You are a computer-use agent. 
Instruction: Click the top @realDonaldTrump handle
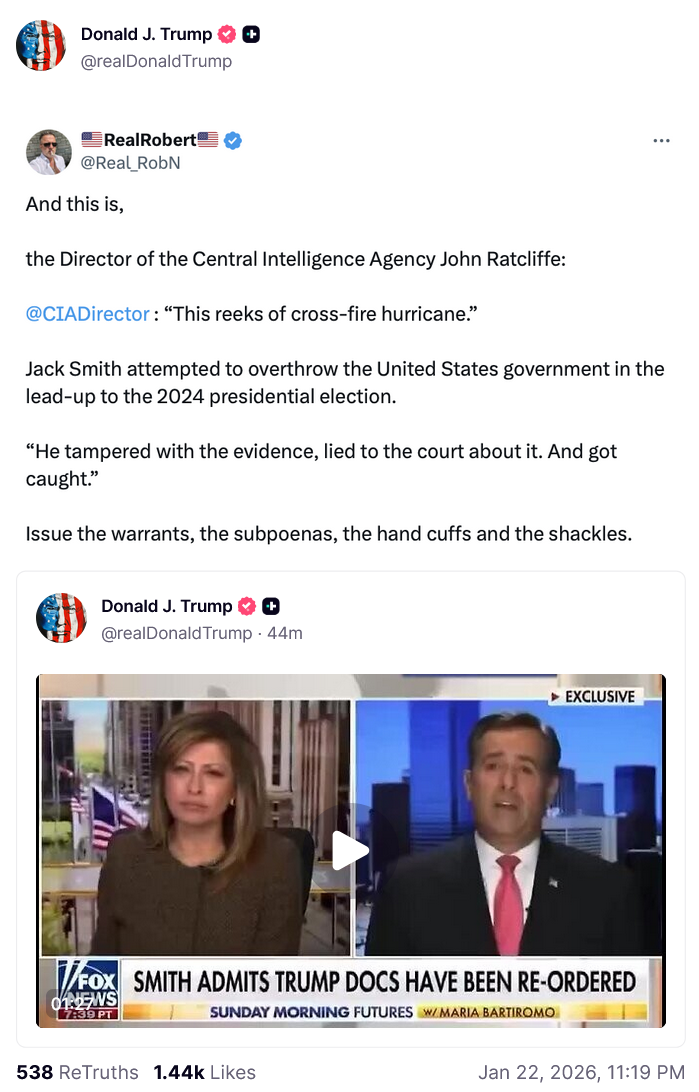tap(156, 61)
